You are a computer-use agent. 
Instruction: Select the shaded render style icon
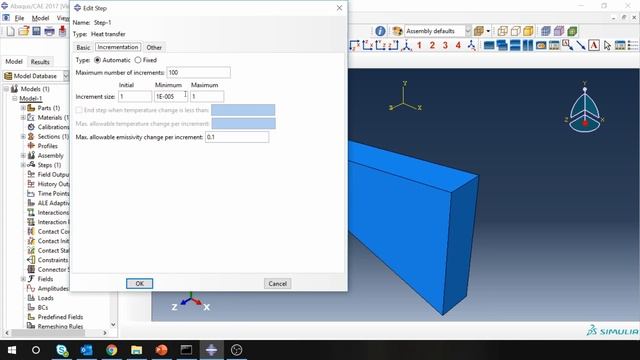[x=528, y=31]
